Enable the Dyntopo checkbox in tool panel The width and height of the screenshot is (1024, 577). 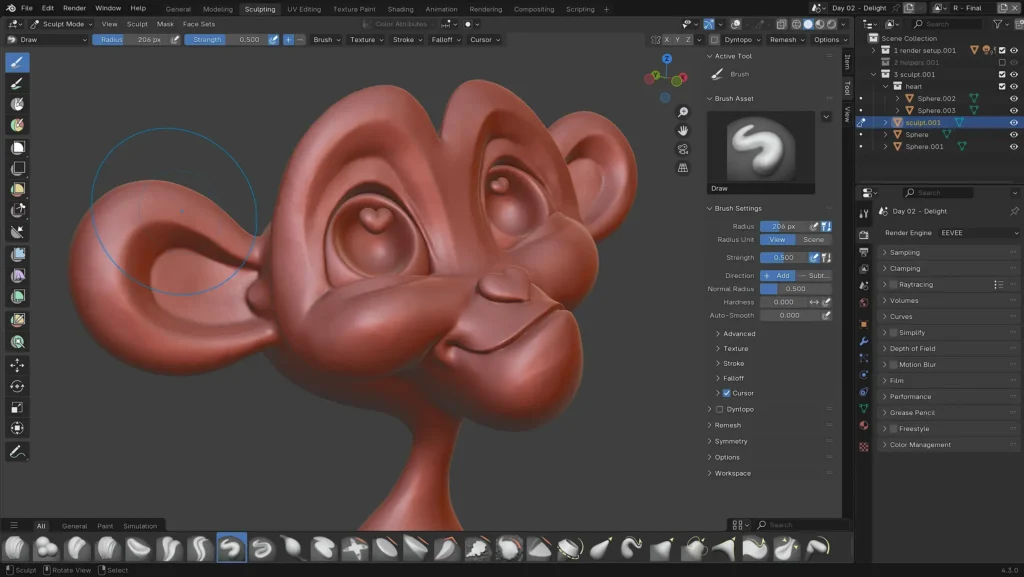click(720, 409)
